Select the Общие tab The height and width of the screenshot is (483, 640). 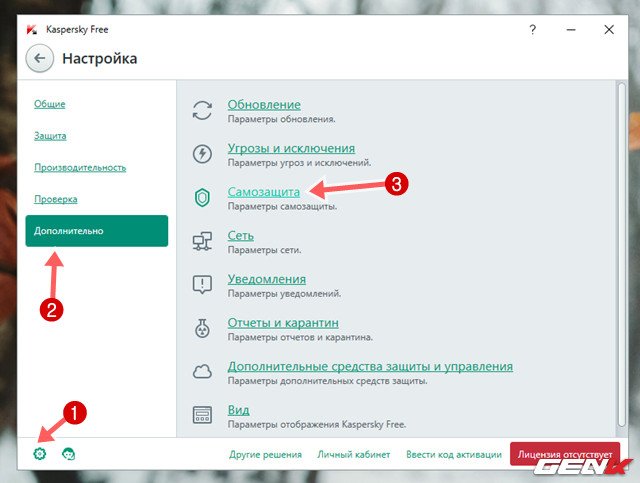(x=49, y=104)
